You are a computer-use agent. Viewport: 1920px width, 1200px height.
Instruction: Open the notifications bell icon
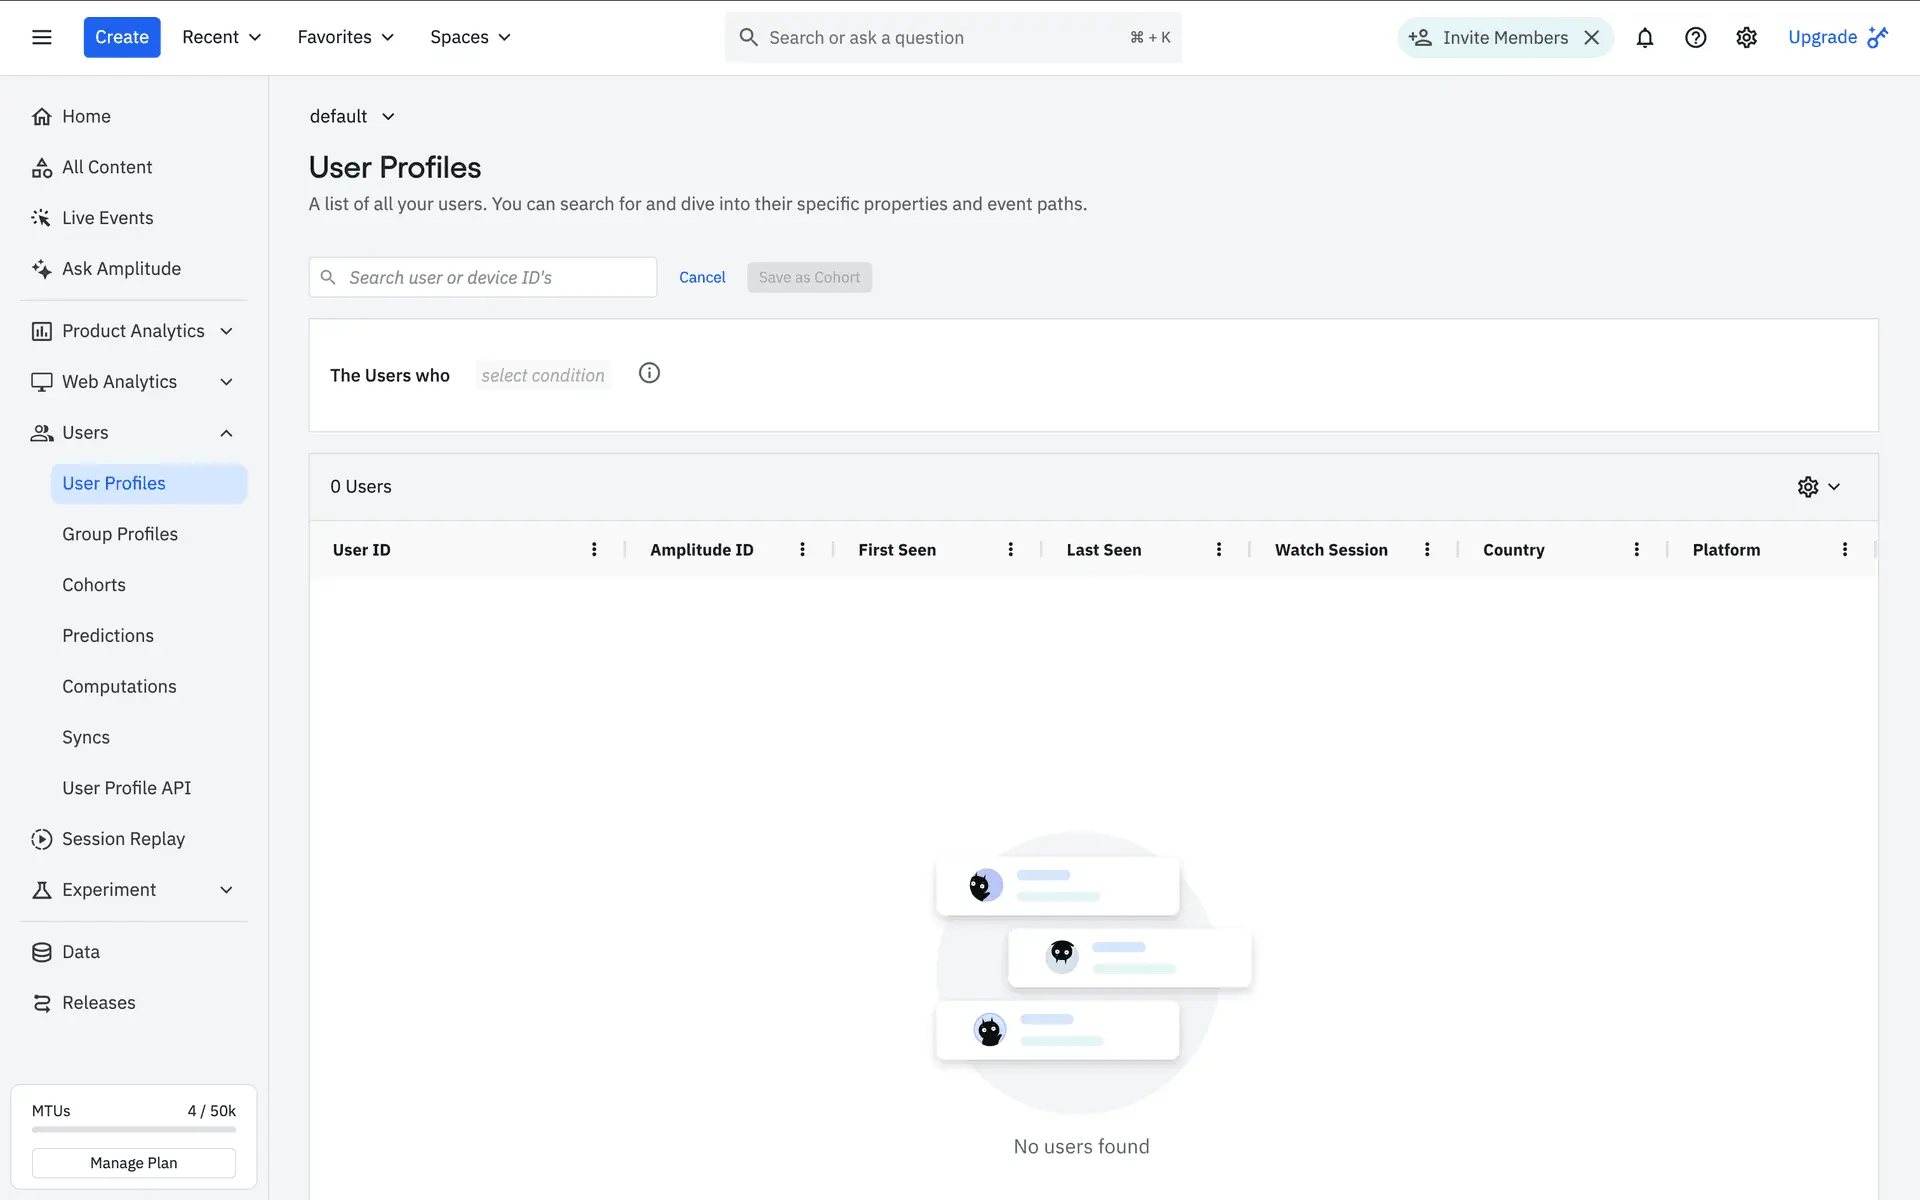pyautogui.click(x=1645, y=38)
